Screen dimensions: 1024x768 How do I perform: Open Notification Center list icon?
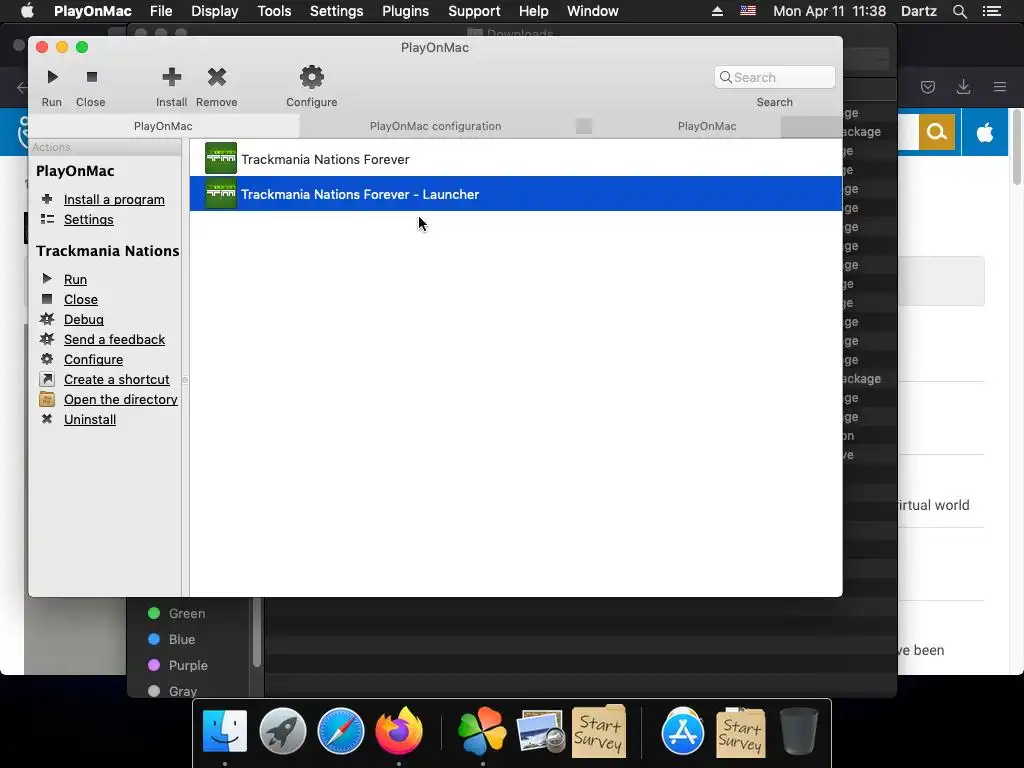pyautogui.click(x=991, y=11)
